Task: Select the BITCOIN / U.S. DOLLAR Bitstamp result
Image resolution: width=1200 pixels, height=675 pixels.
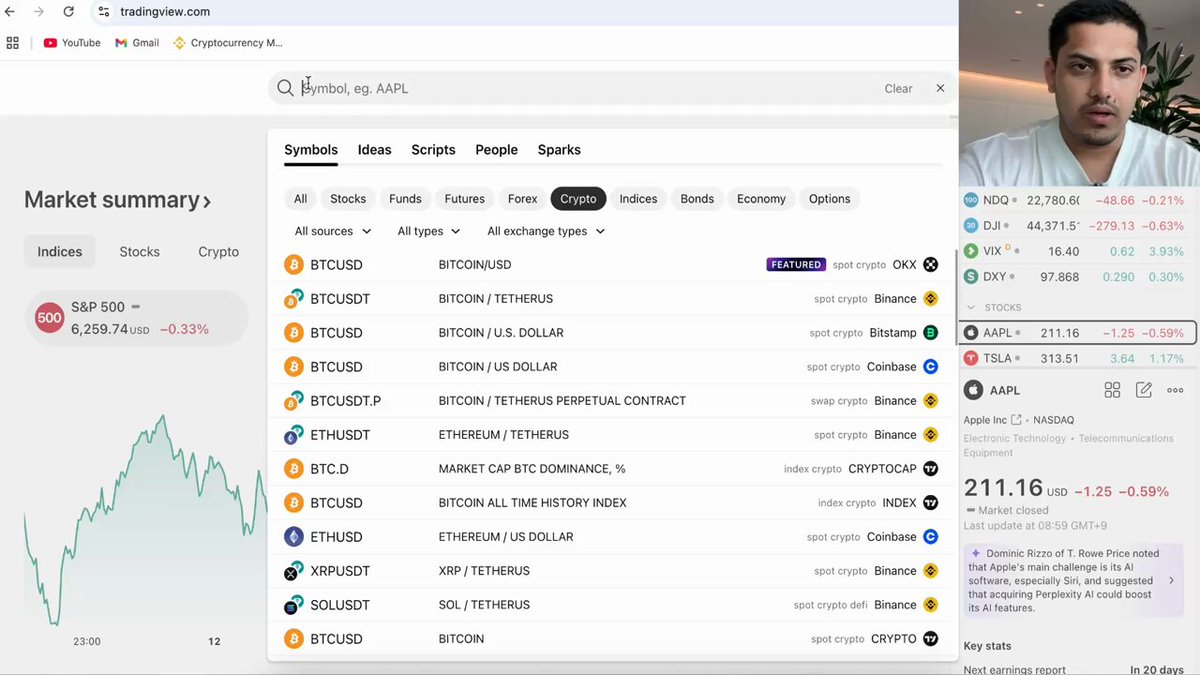Action: pyautogui.click(x=612, y=333)
